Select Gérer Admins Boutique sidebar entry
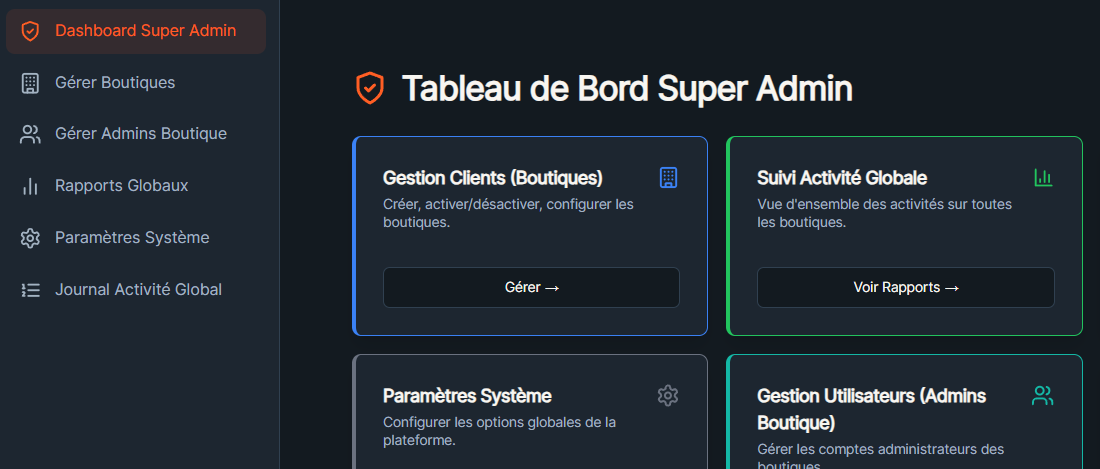The height and width of the screenshot is (469, 1100). tap(136, 134)
